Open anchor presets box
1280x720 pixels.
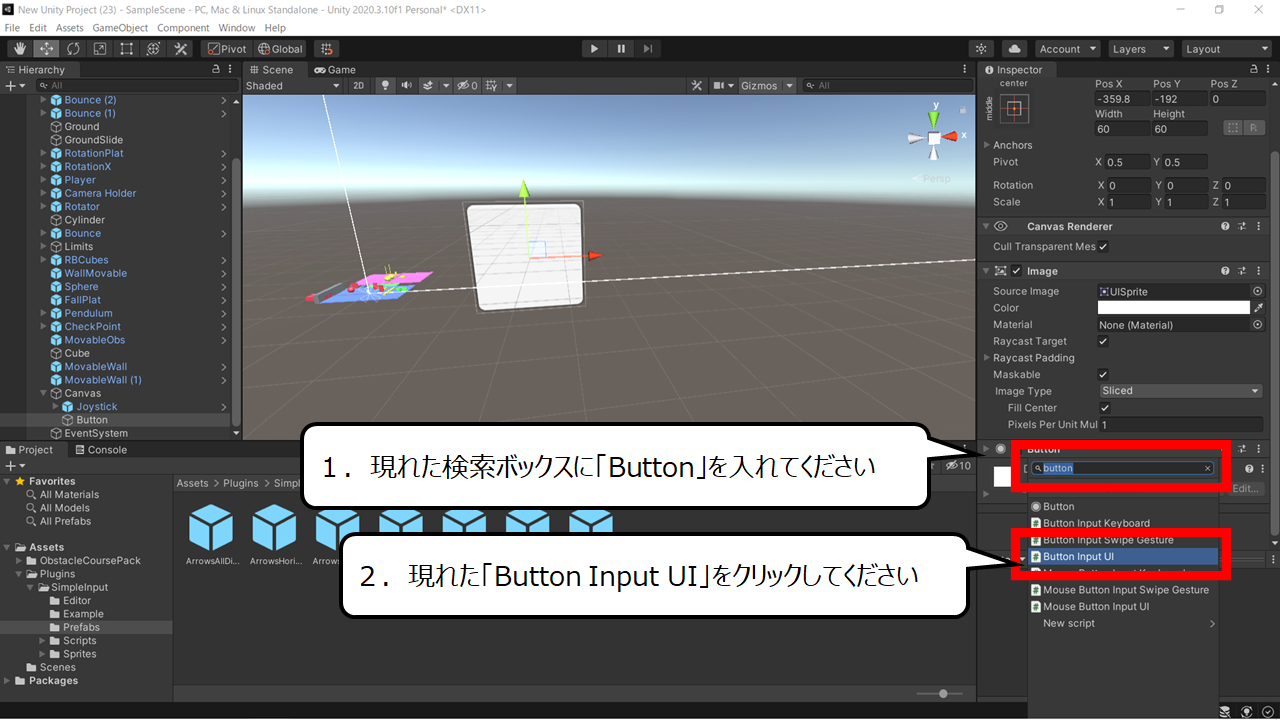point(1015,109)
